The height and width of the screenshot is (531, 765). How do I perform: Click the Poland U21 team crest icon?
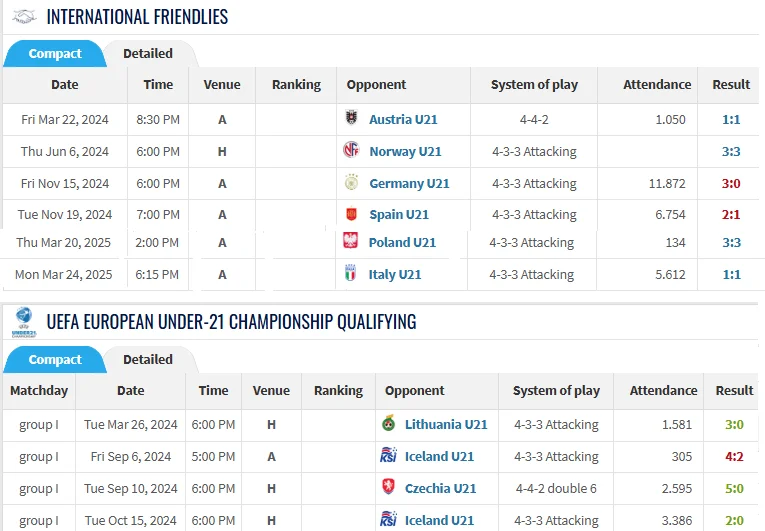[350, 242]
